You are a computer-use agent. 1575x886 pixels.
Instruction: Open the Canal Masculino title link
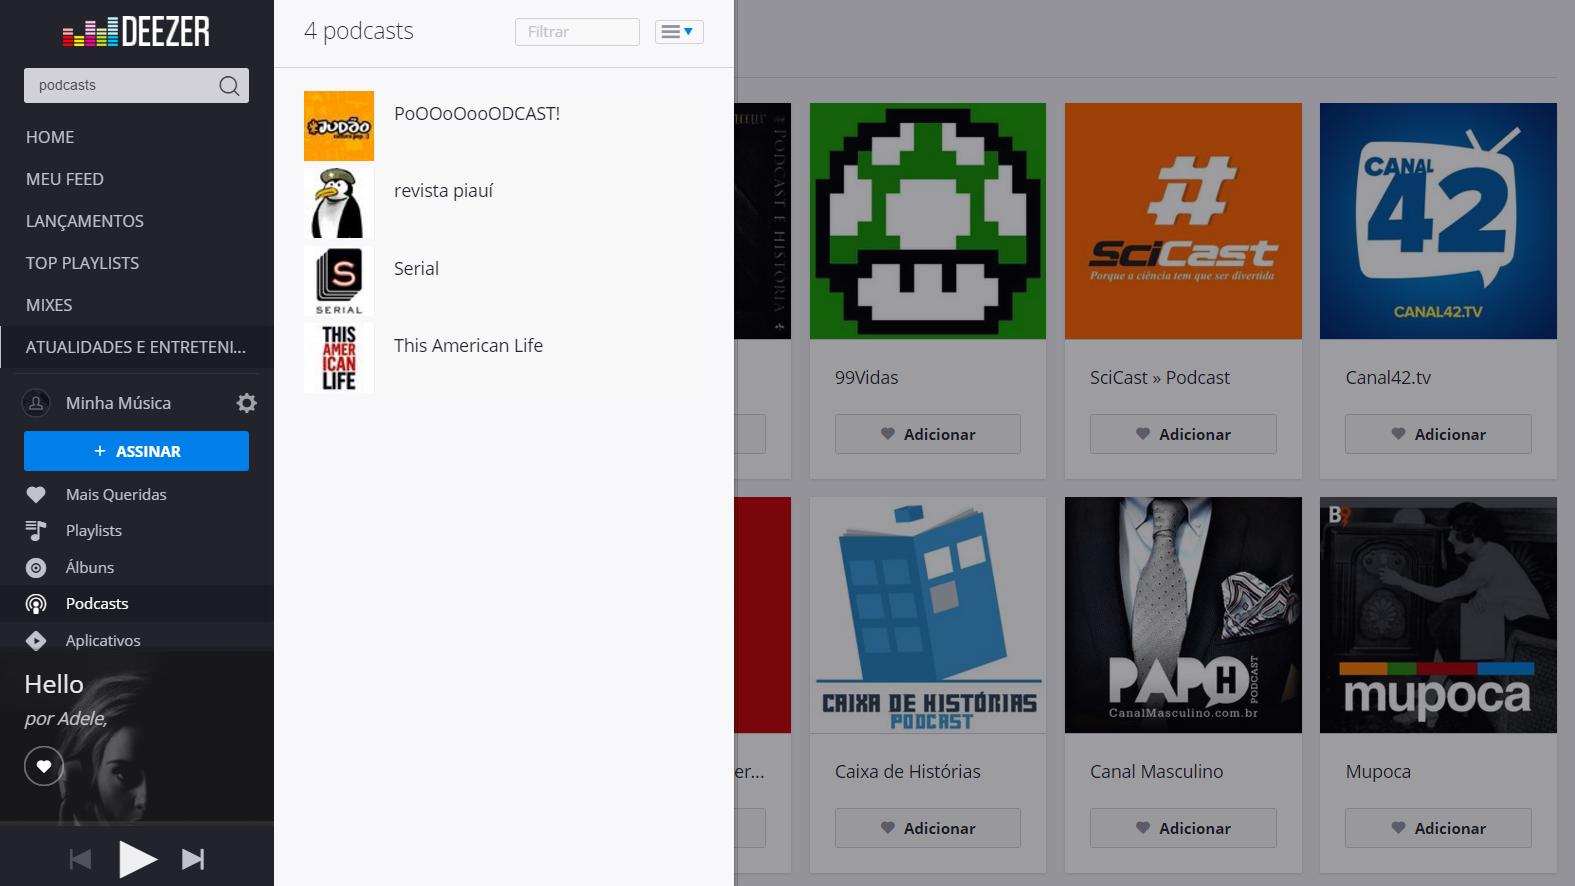coord(1157,772)
